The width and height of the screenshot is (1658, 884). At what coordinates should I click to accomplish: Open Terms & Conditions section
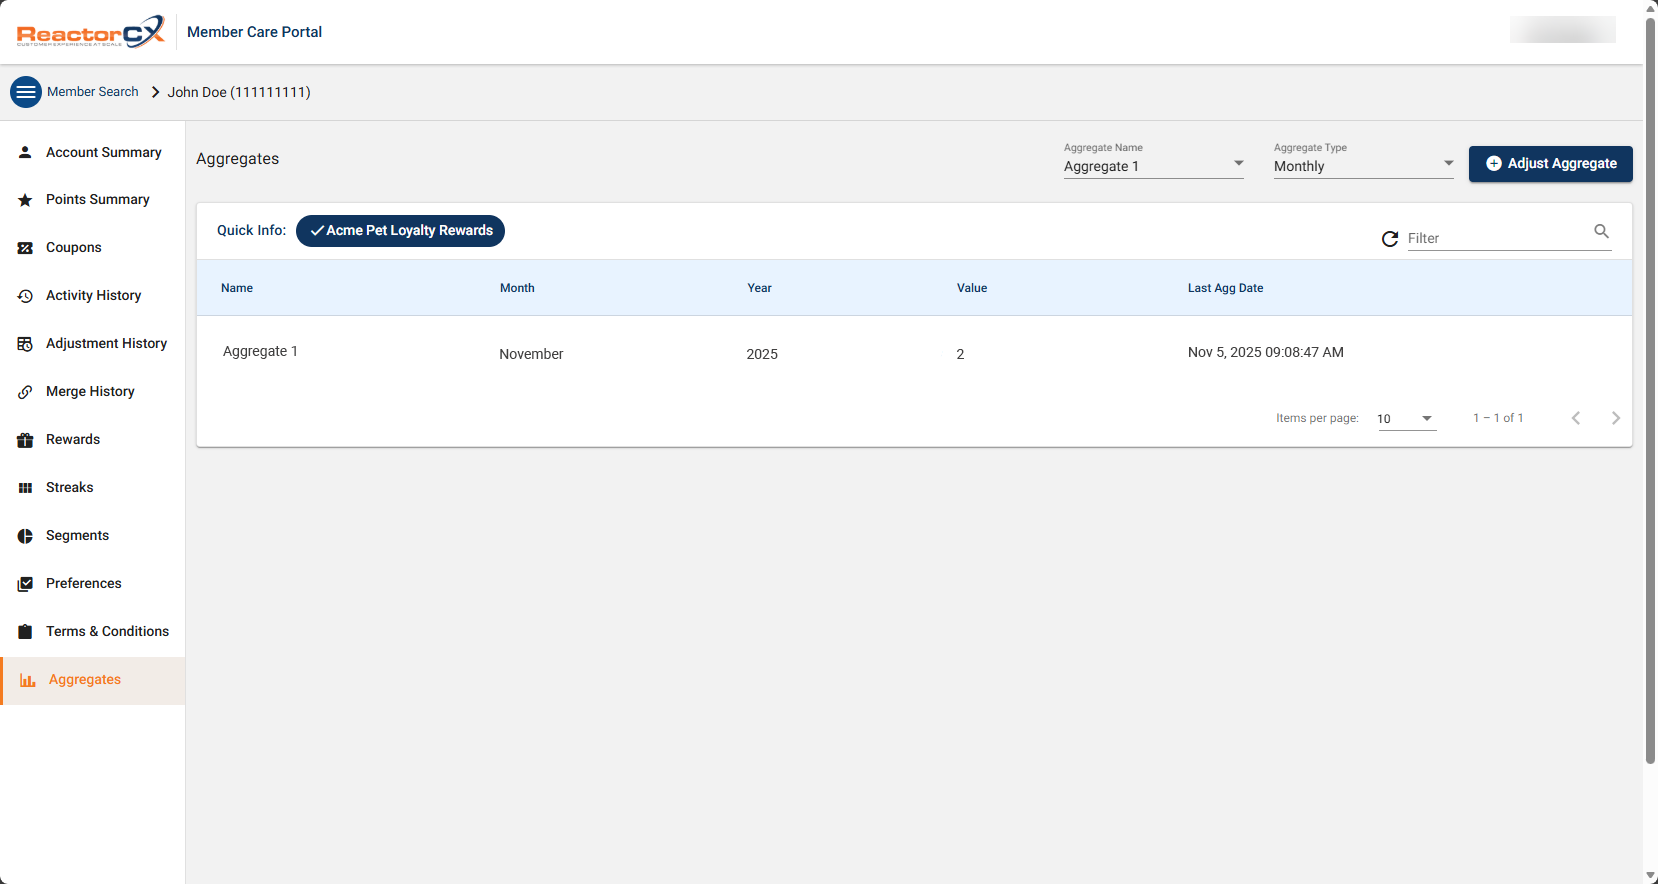[107, 632]
